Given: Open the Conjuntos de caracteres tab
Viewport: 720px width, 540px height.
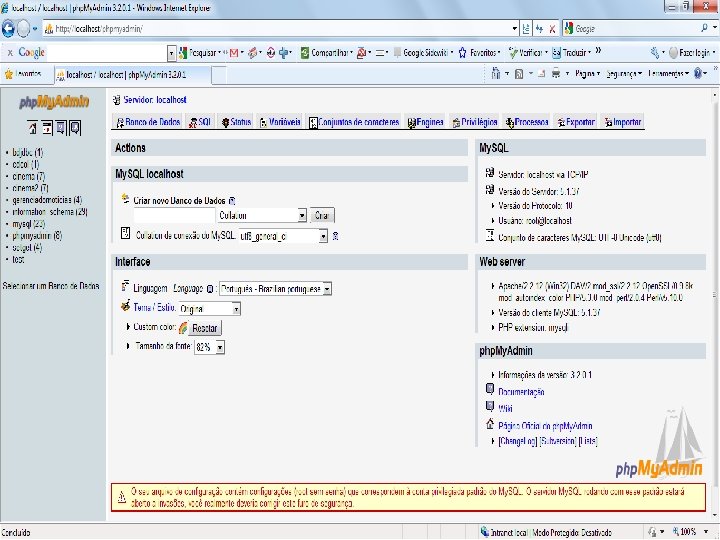Looking at the screenshot, I should click(x=354, y=122).
